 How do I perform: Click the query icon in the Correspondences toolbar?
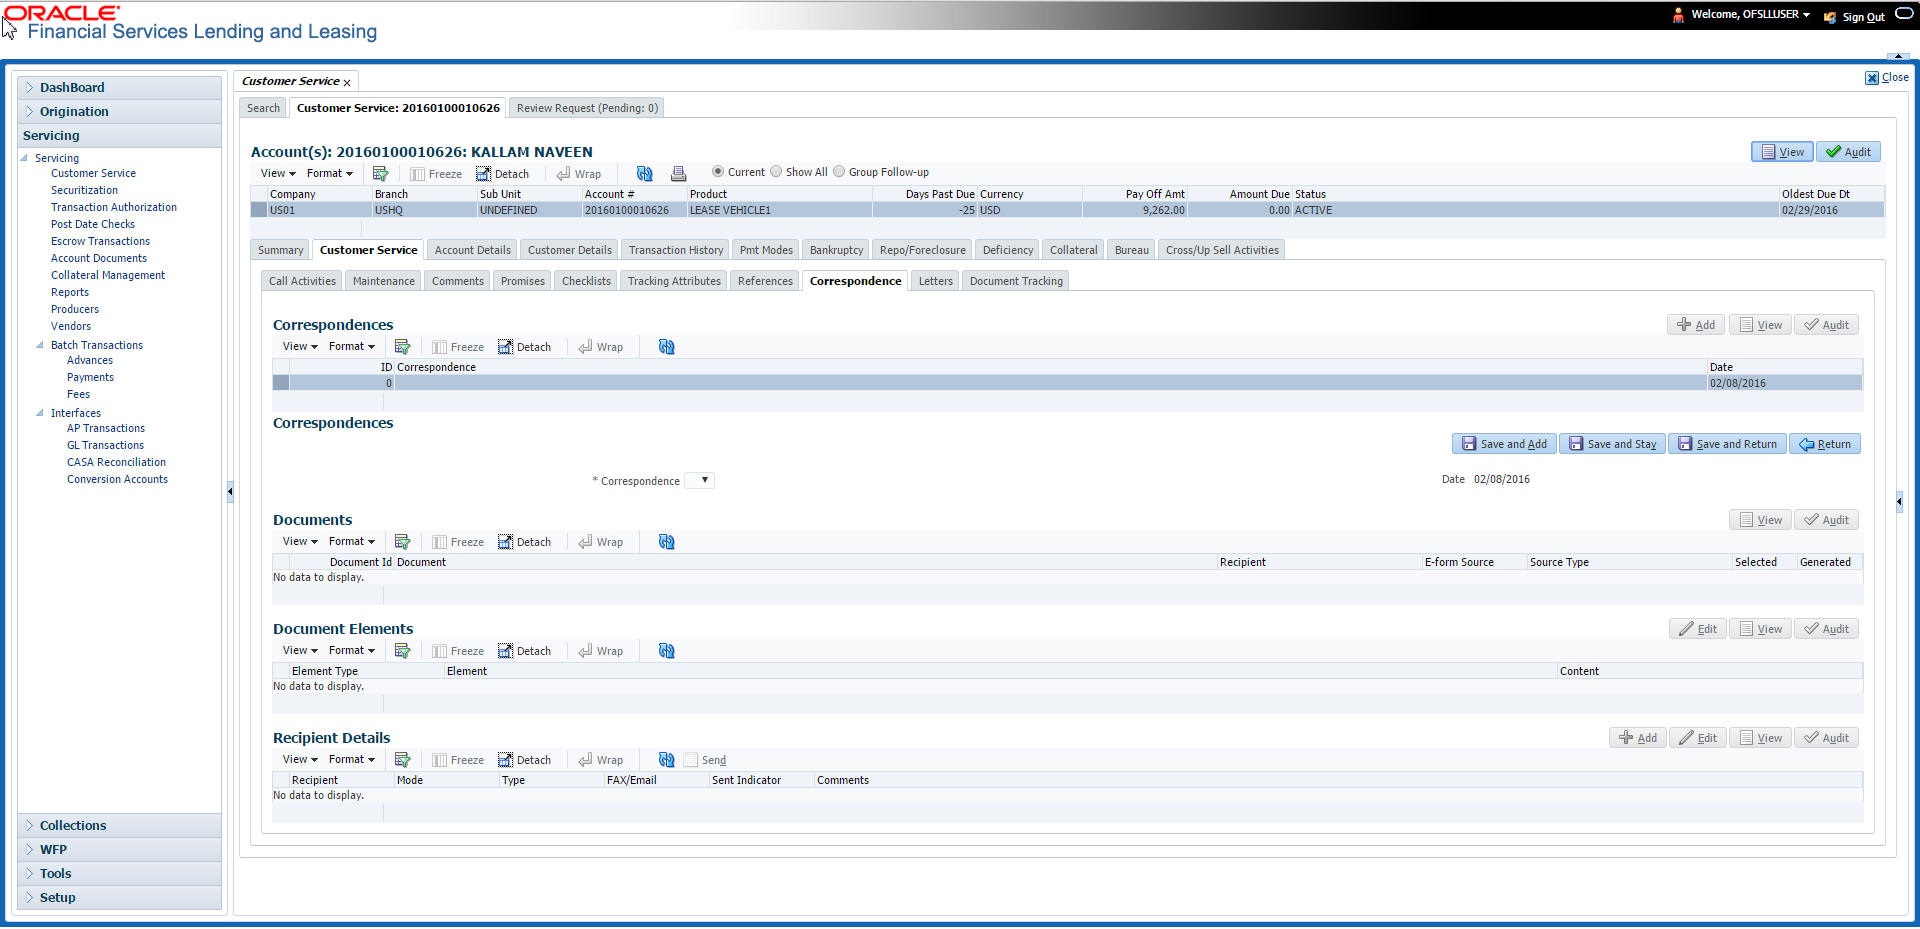pos(402,346)
